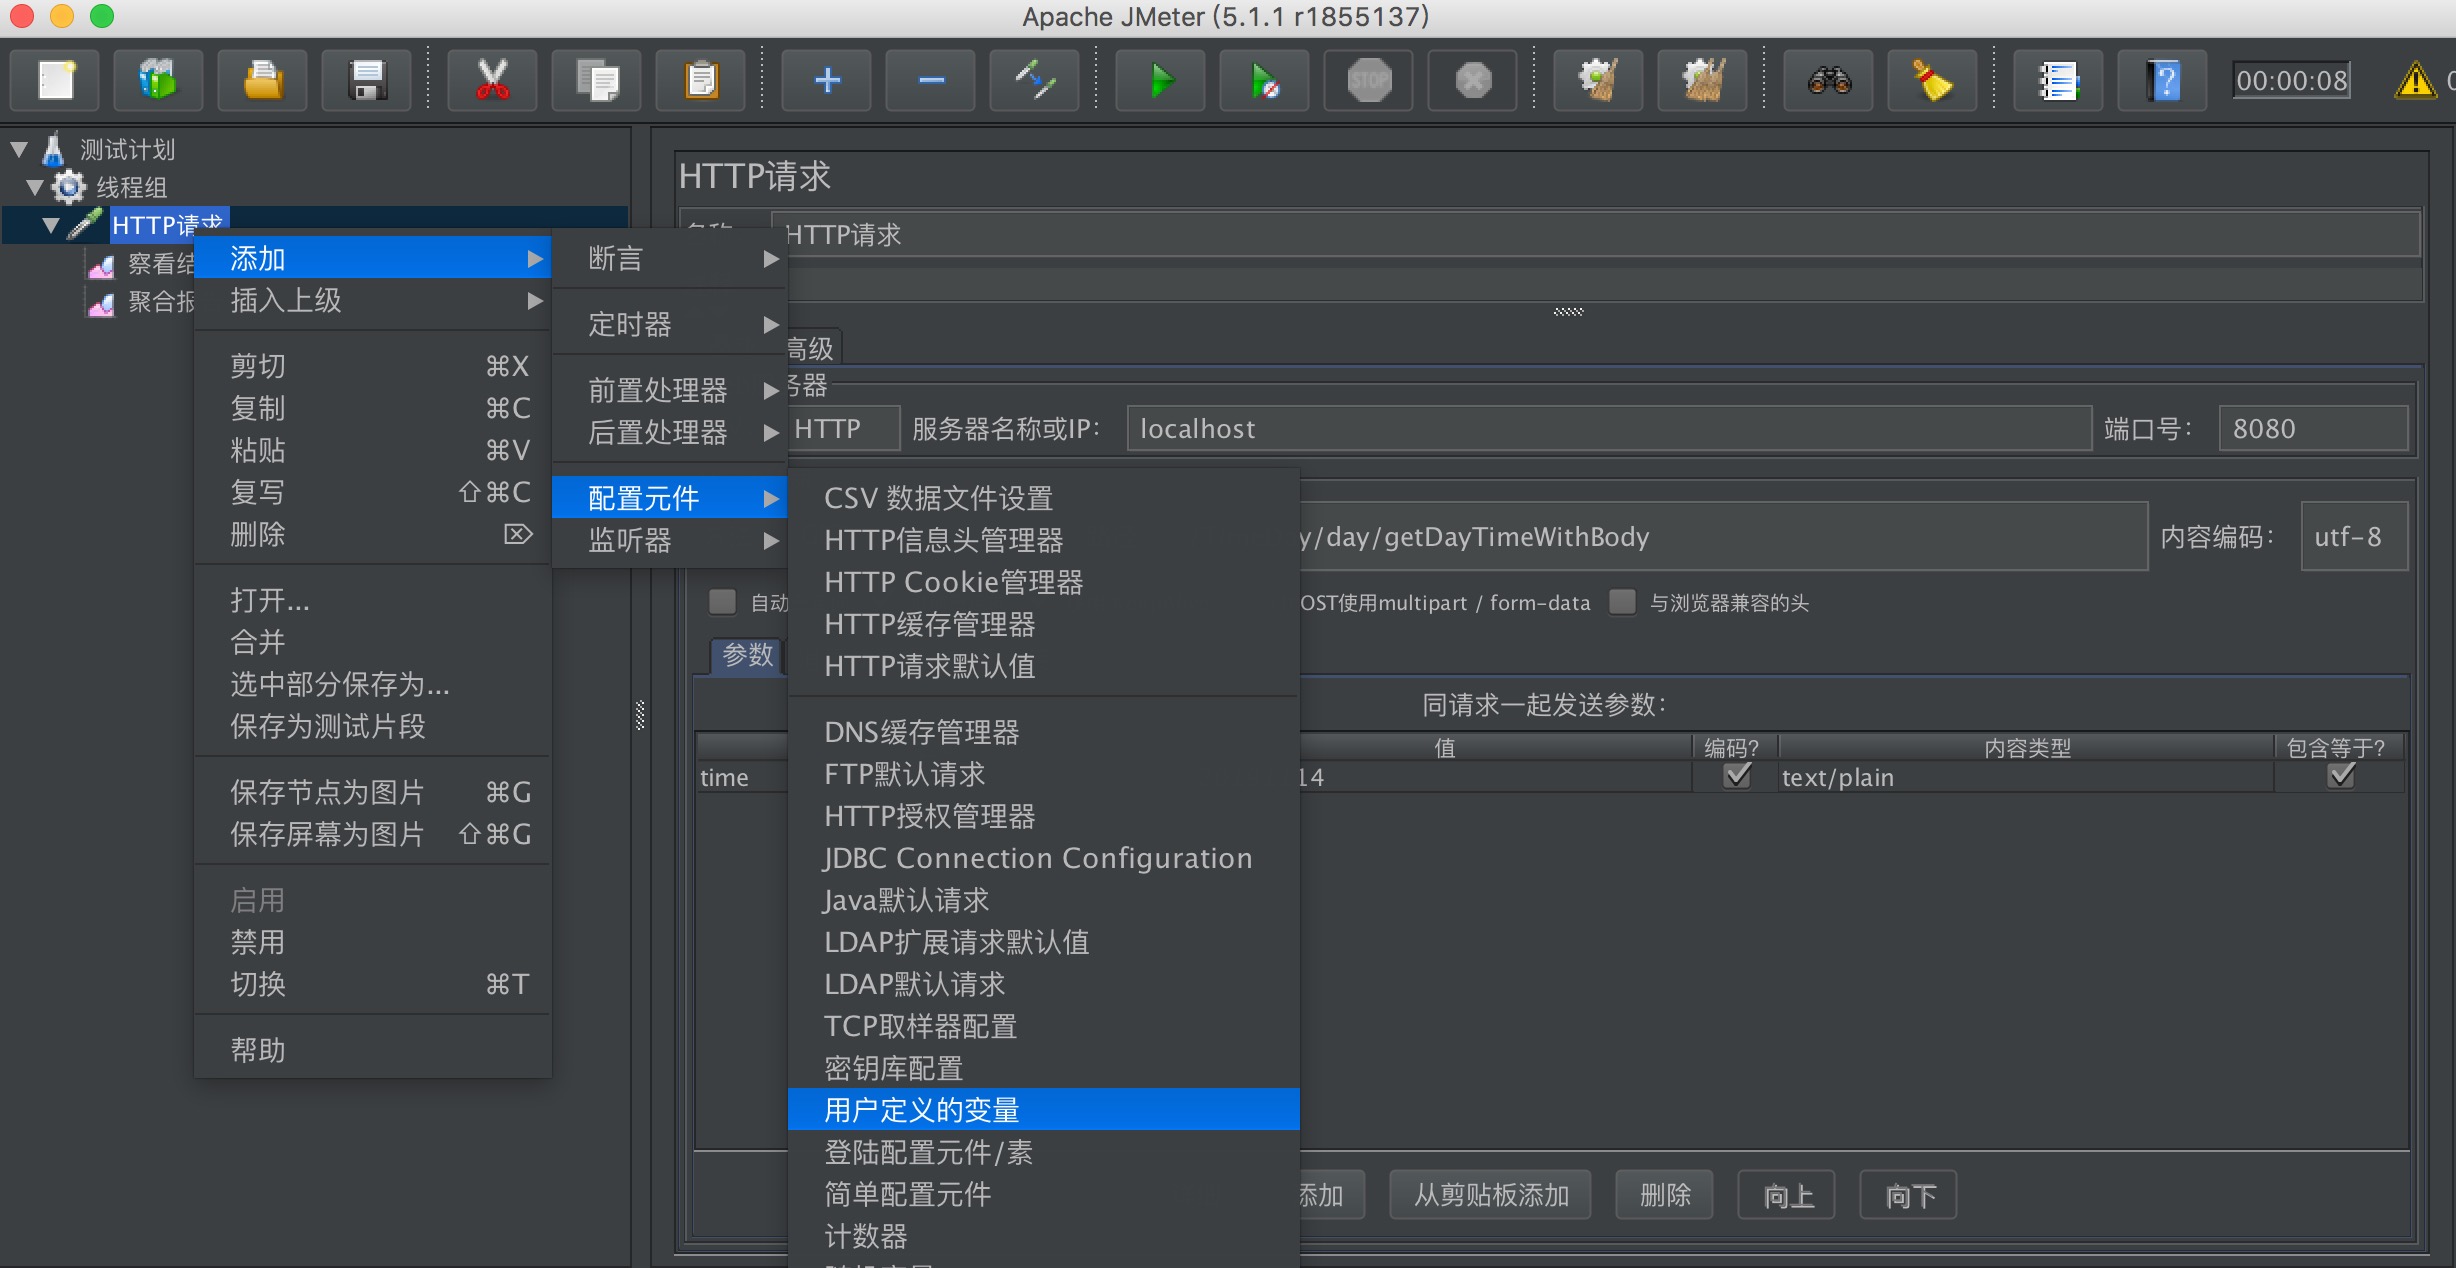Click the 端口号 field showing 8080
Viewport: 2456px width, 1268px height.
2313,429
